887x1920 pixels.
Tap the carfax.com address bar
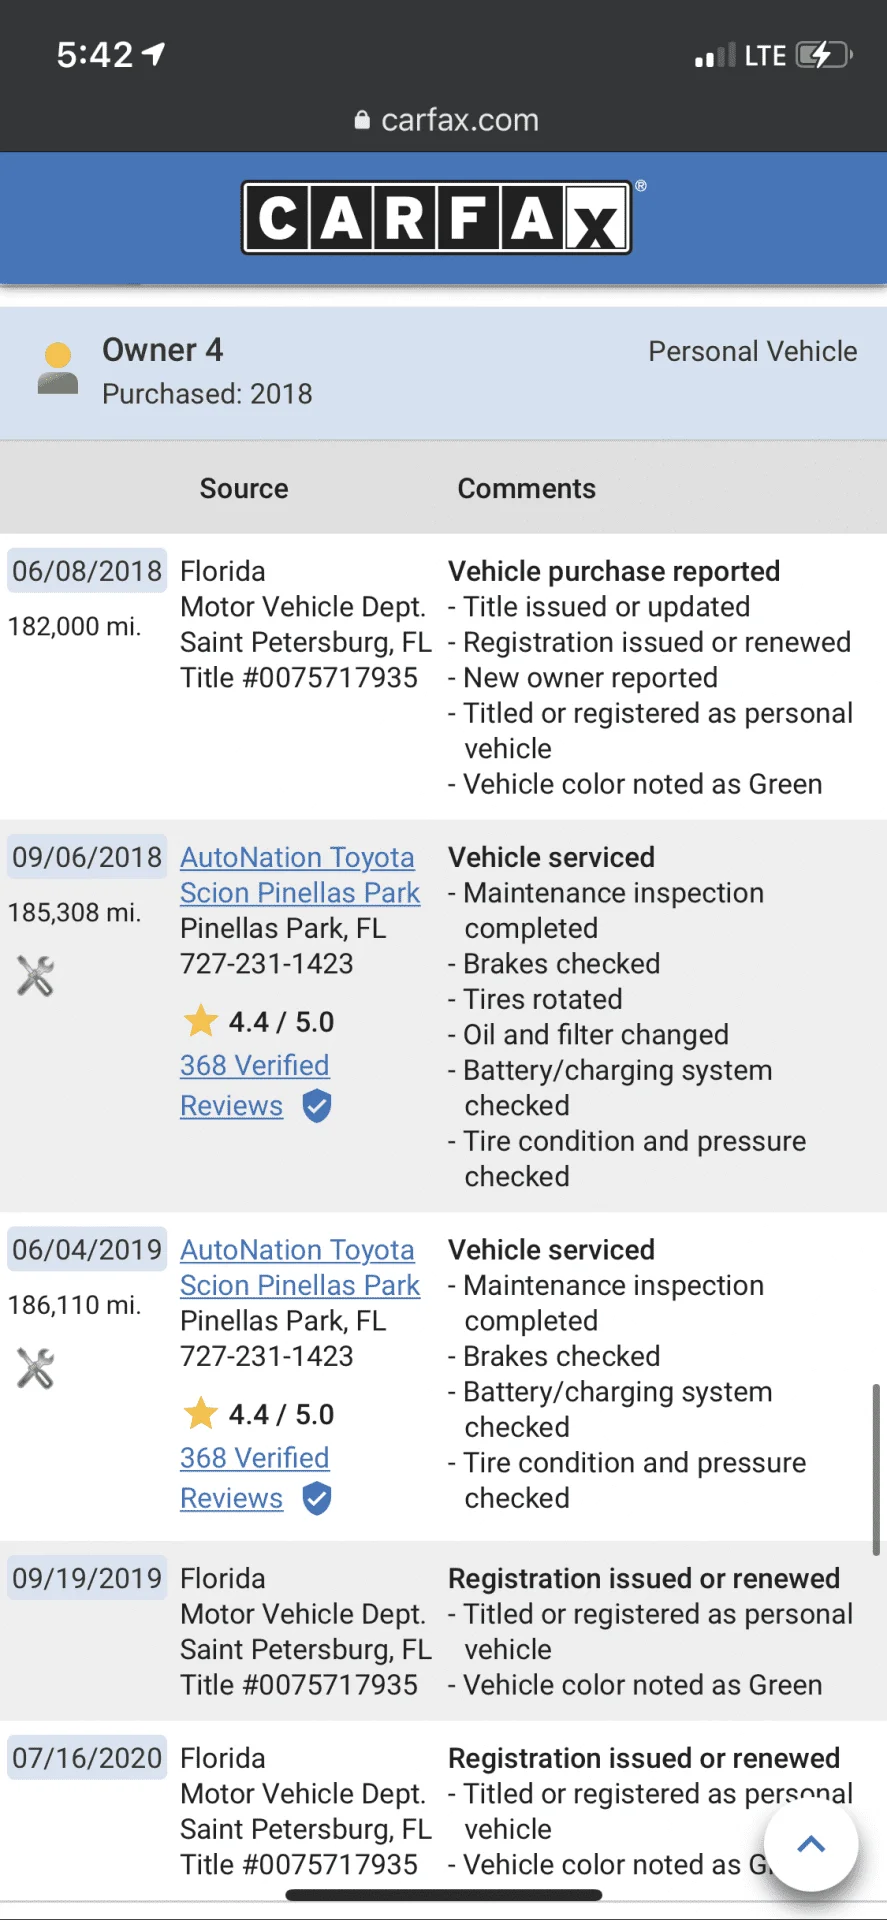446,121
